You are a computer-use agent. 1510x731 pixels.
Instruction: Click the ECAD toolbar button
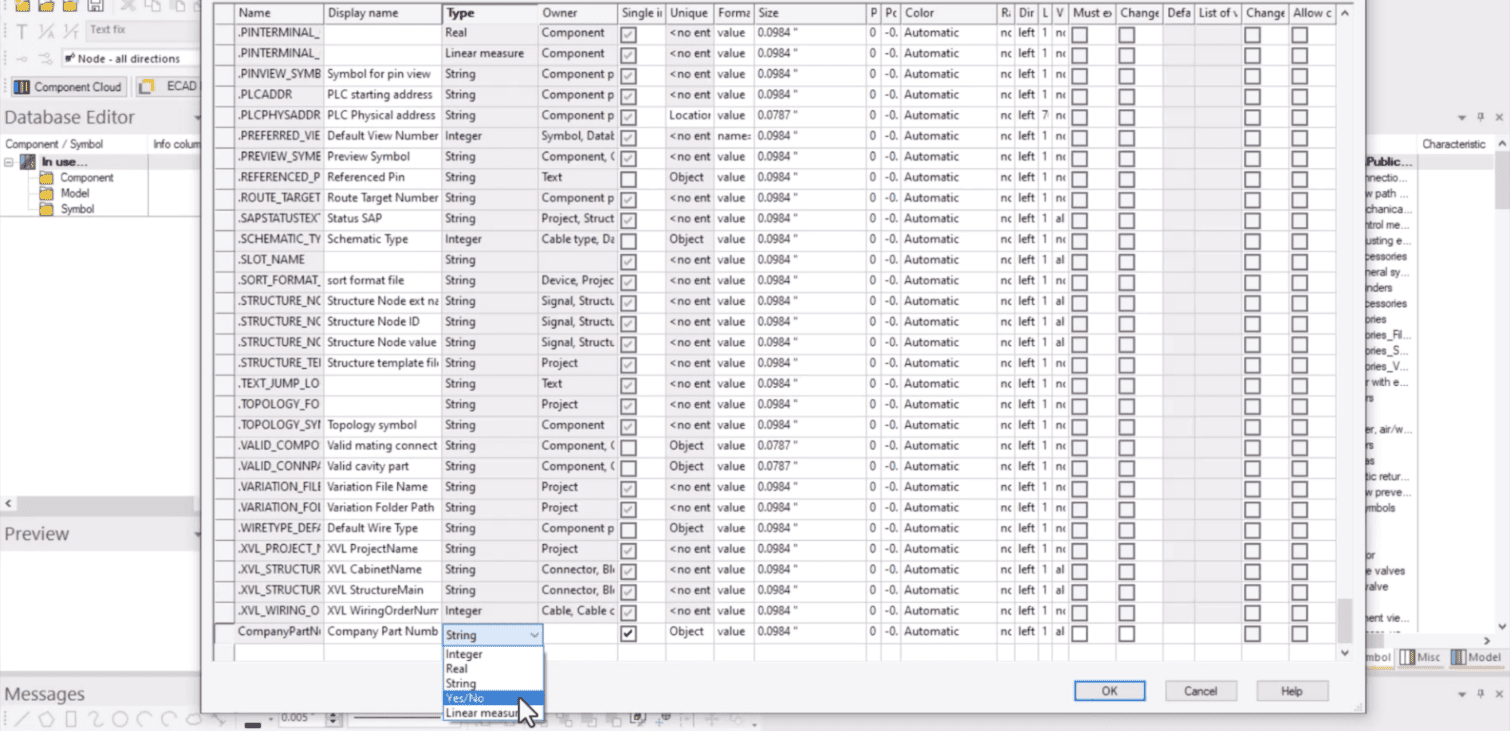tap(168, 87)
